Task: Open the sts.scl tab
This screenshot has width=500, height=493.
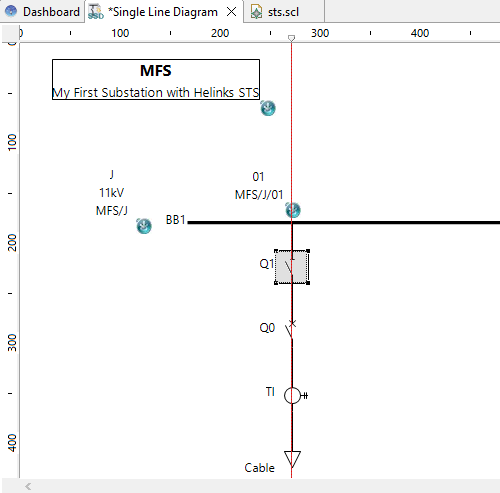Action: click(x=284, y=12)
